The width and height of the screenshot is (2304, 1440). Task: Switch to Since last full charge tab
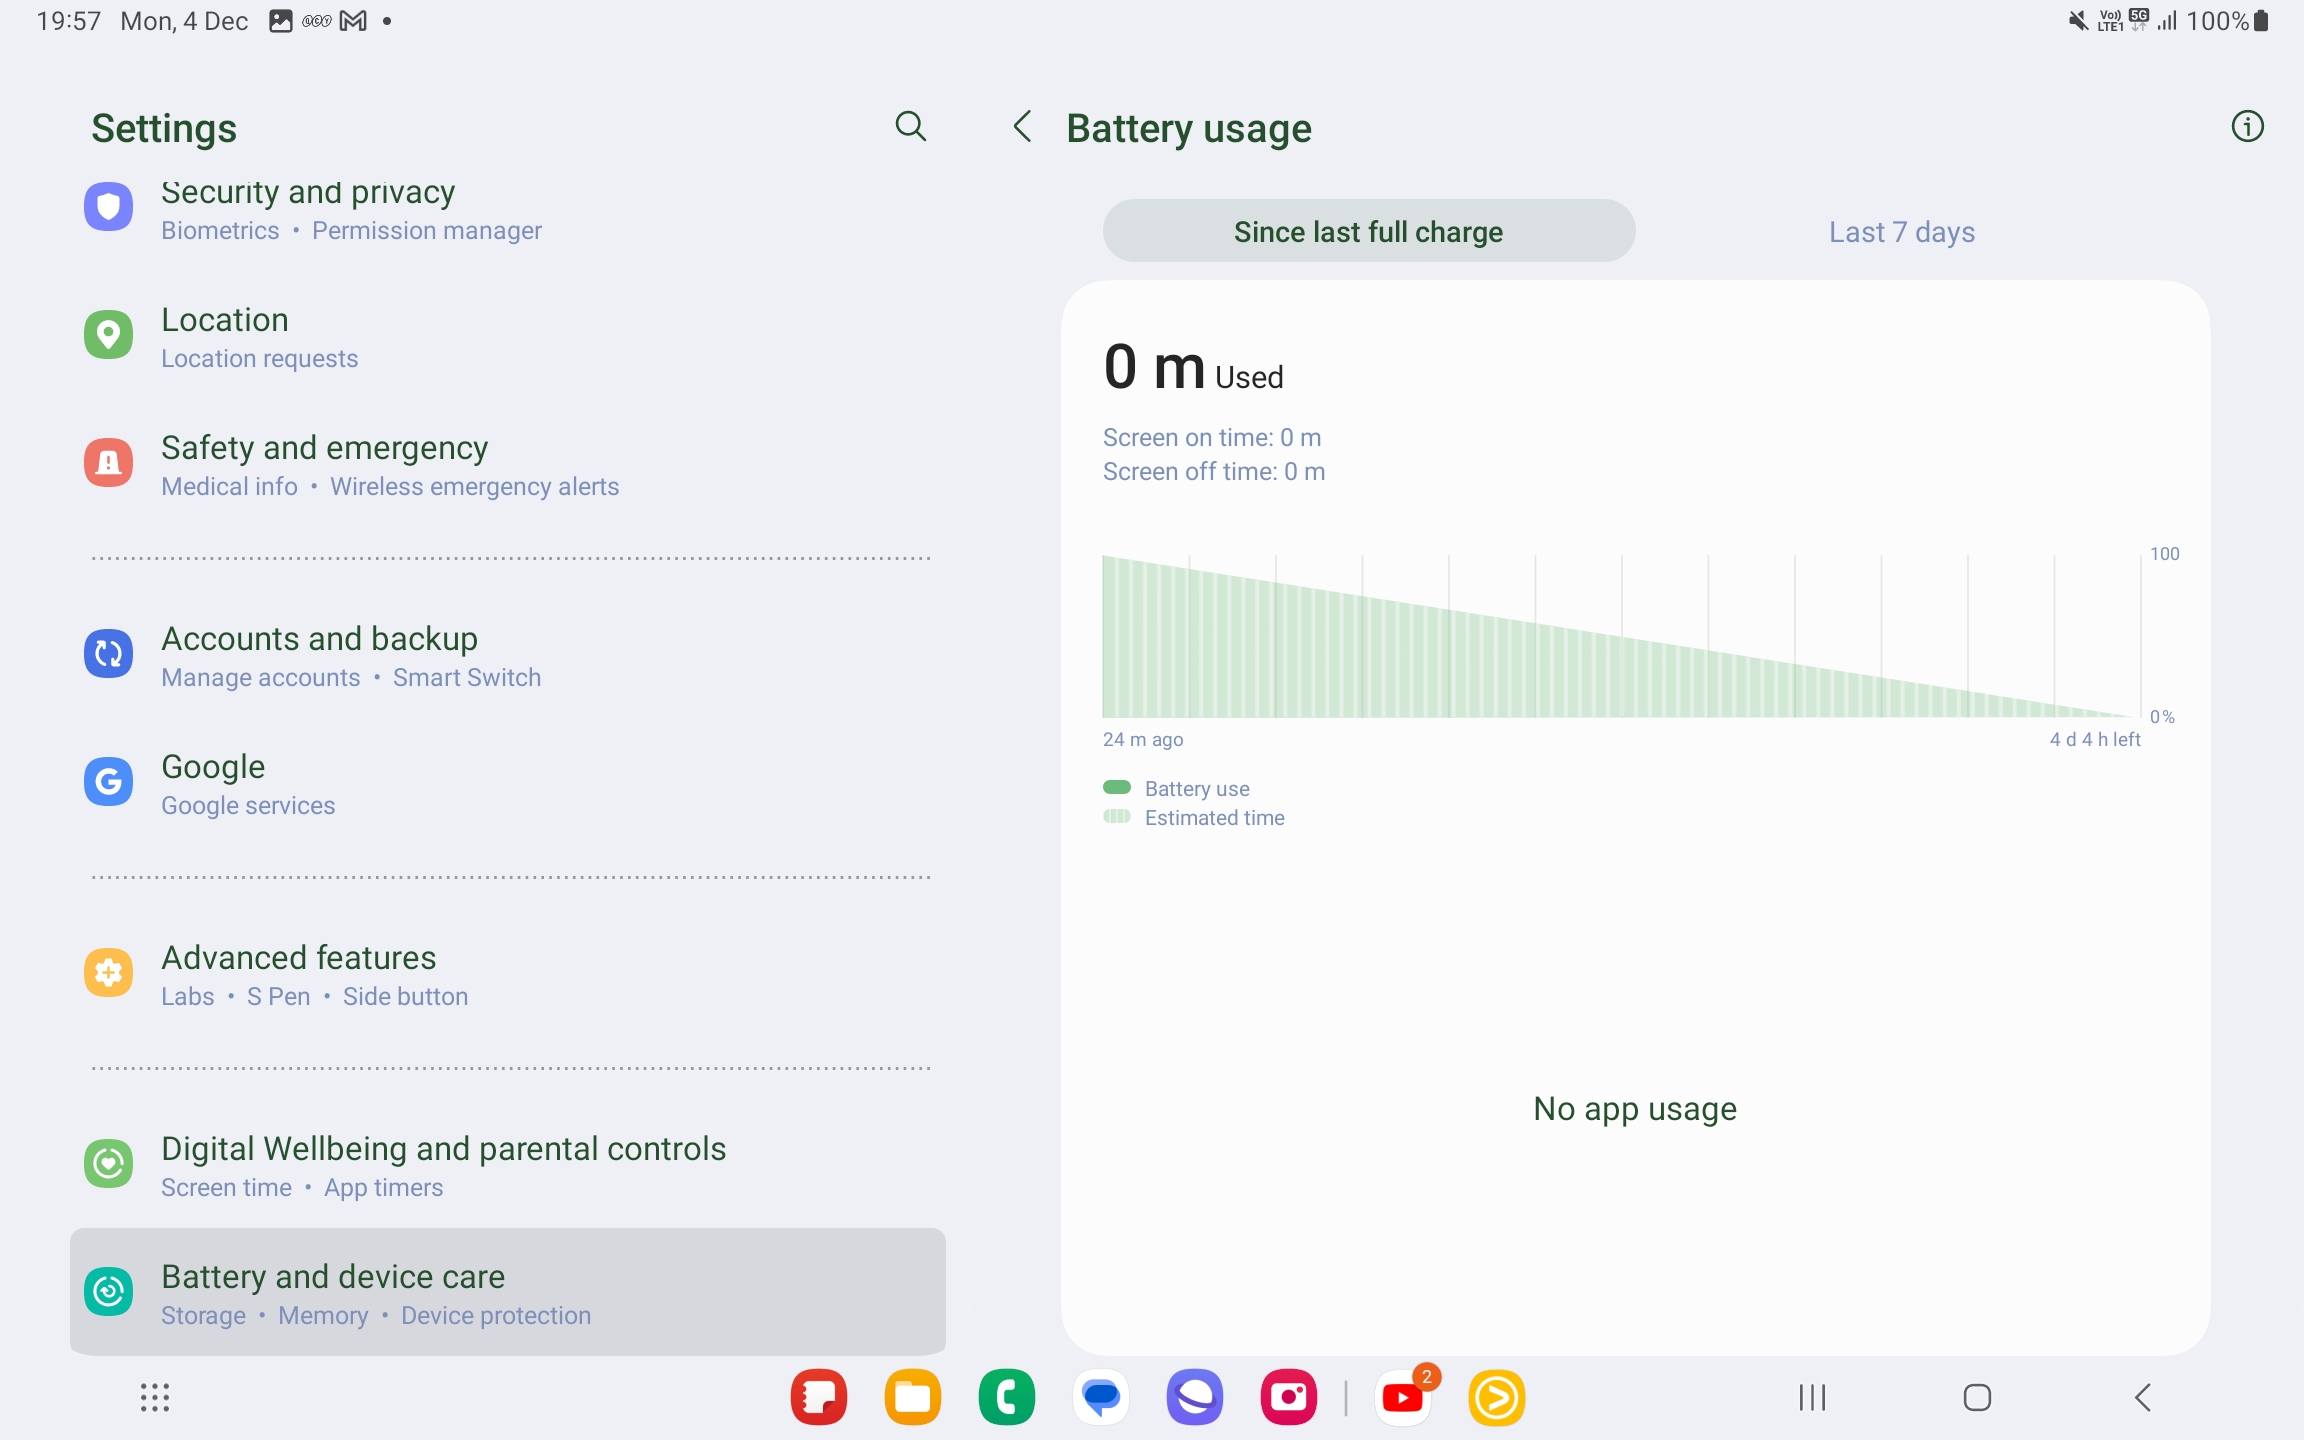pos(1369,231)
